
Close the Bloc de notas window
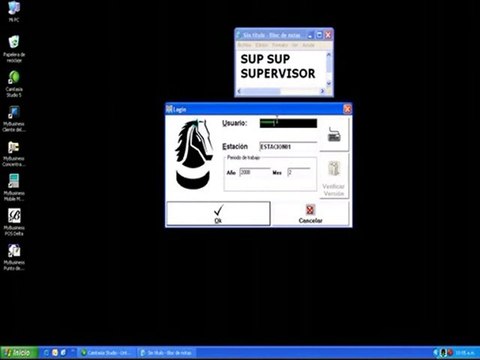coord(328,35)
